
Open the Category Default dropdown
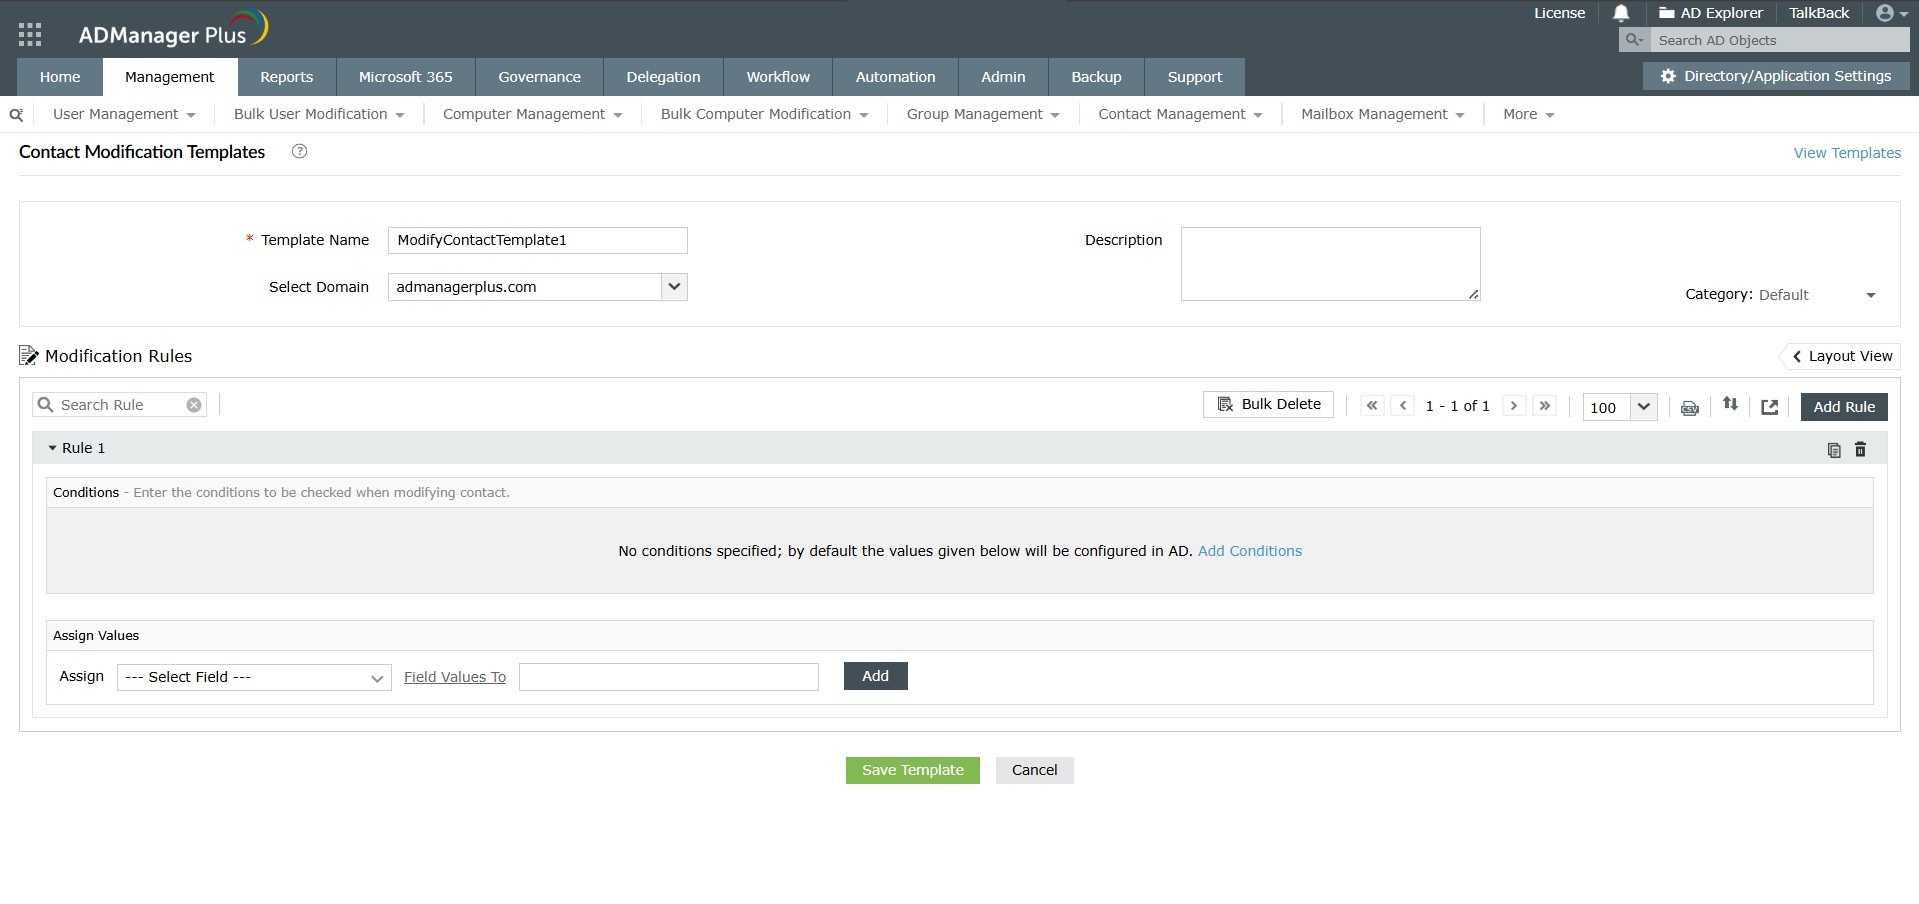[1871, 295]
